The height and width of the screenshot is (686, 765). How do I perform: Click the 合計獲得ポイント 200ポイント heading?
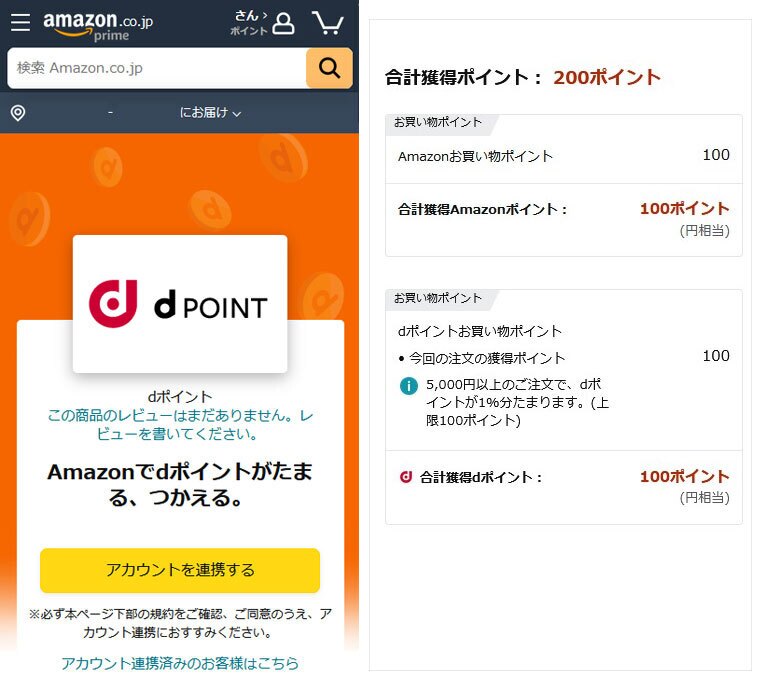pyautogui.click(x=523, y=77)
